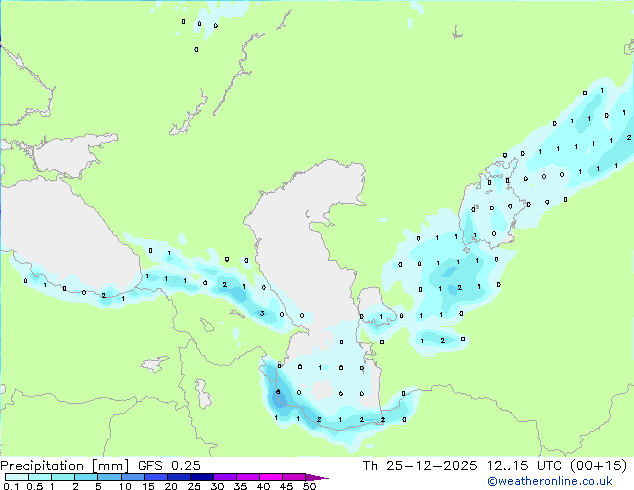Click the 30–35 mm purple swatch
This screenshot has height=490, width=634.
[x=225, y=477]
